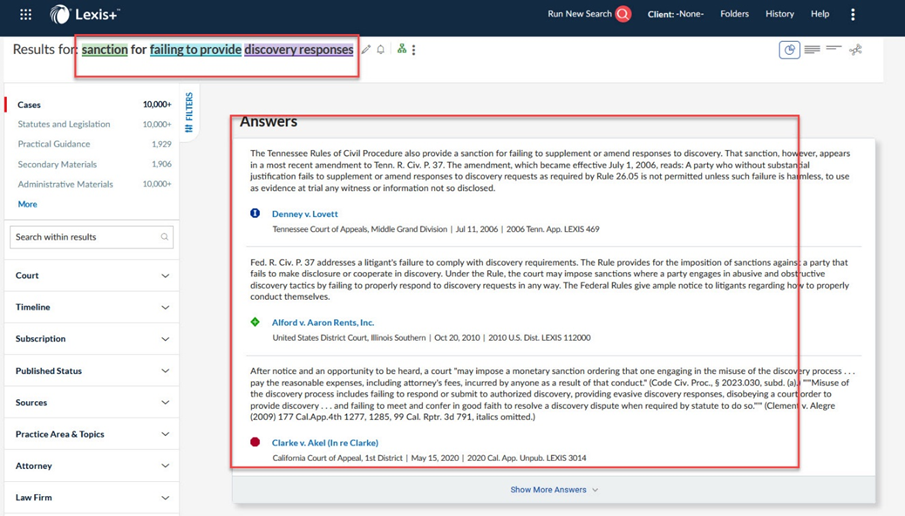
Task: Click the 1,906 count beside Secondary Materials
Action: tap(162, 164)
